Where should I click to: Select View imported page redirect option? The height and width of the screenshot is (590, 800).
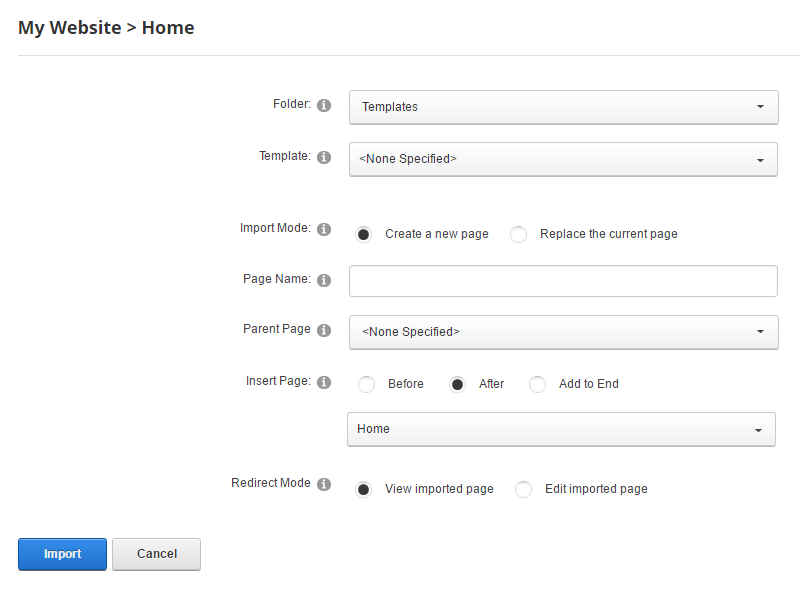pos(364,489)
